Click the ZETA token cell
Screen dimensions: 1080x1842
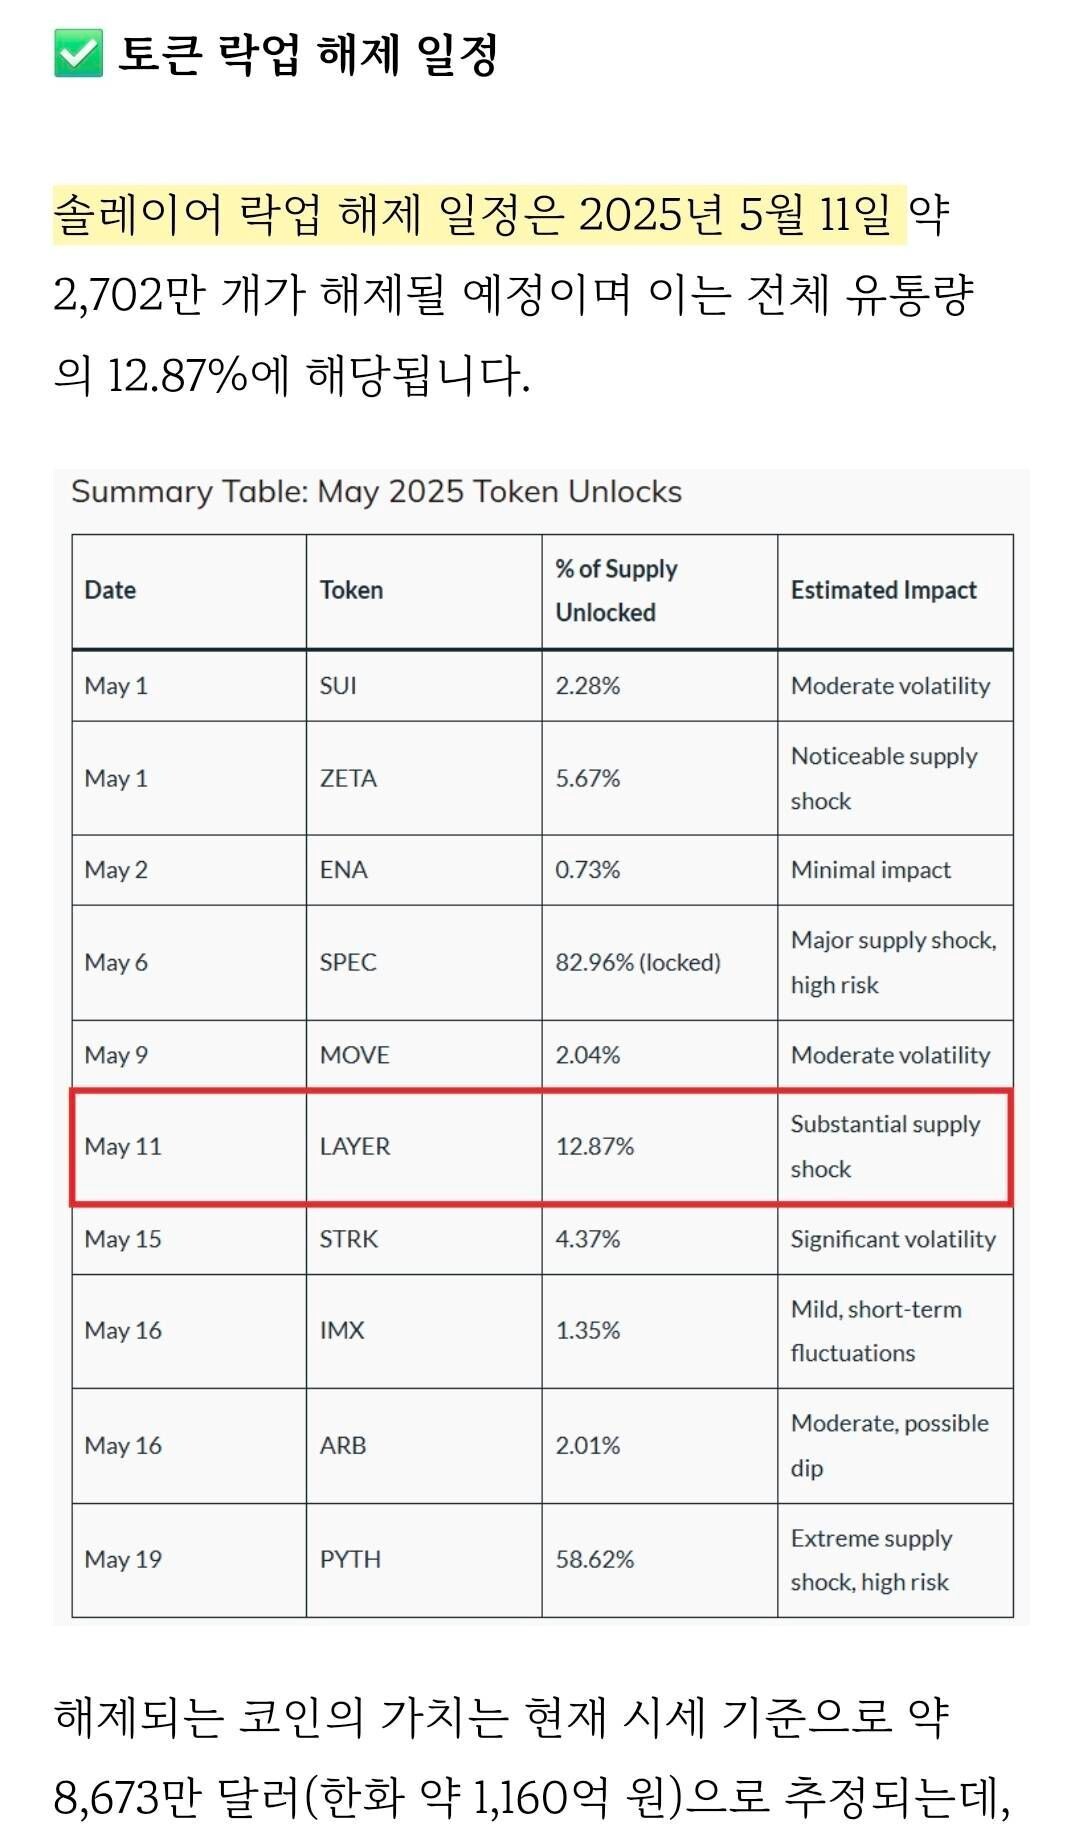[x=348, y=778]
